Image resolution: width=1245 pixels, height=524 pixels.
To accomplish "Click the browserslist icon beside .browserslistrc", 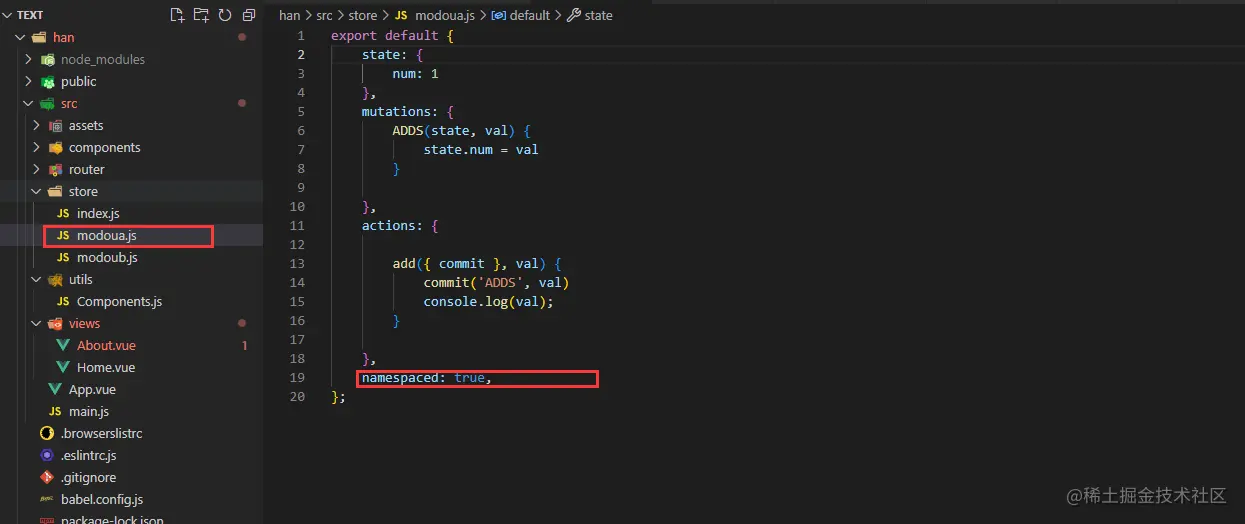I will (x=46, y=433).
